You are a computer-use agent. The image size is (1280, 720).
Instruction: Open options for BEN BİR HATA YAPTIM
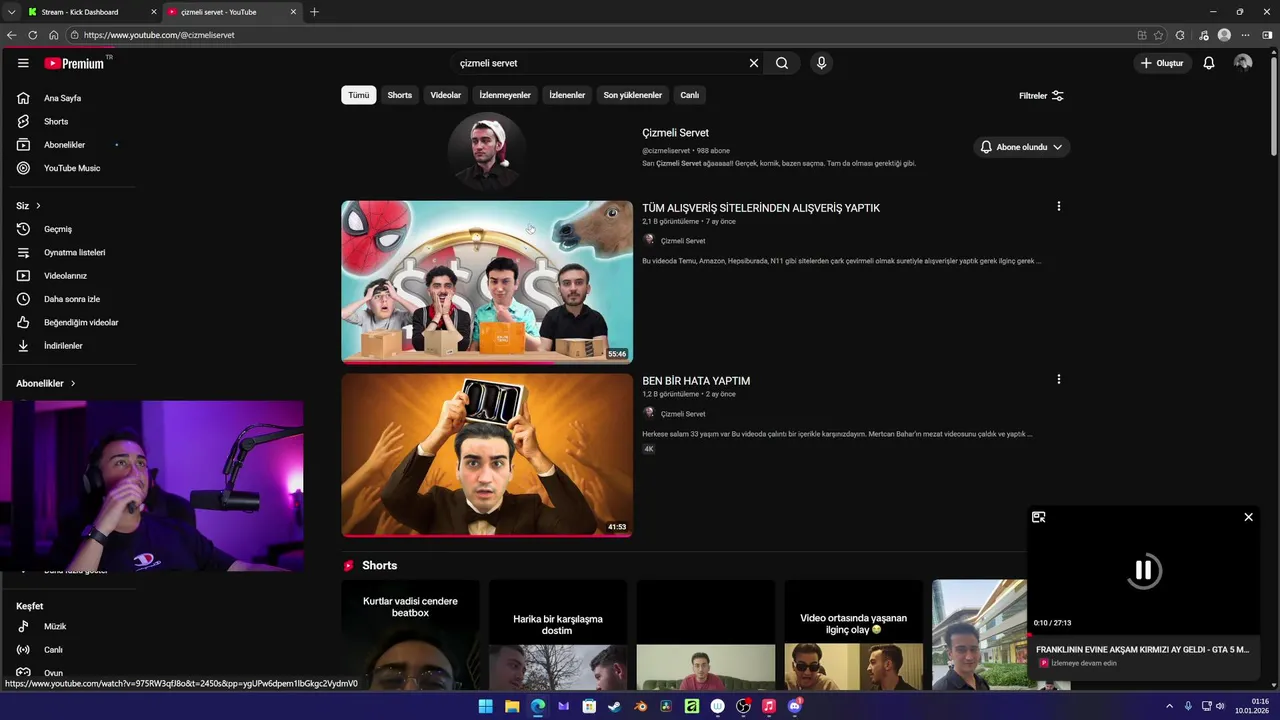click(x=1059, y=379)
